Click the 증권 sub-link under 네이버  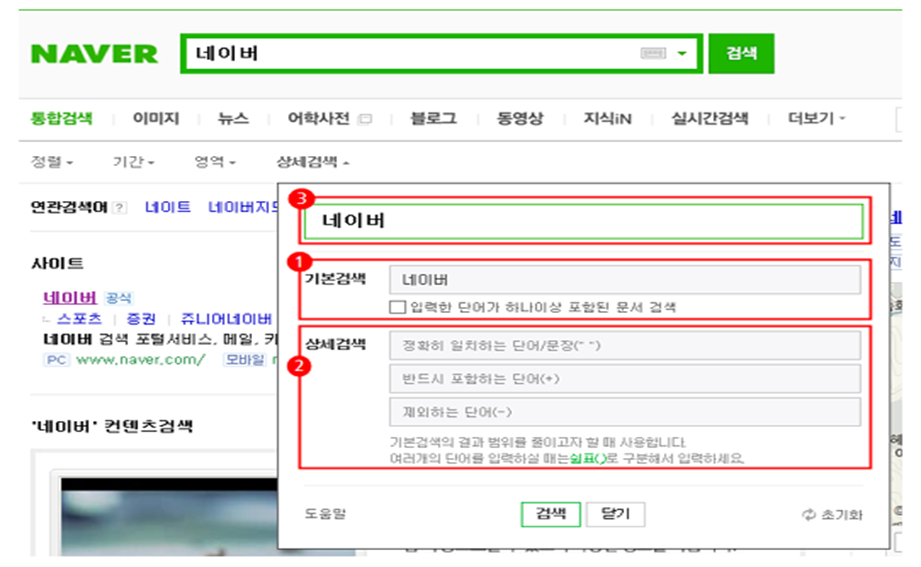click(141, 319)
